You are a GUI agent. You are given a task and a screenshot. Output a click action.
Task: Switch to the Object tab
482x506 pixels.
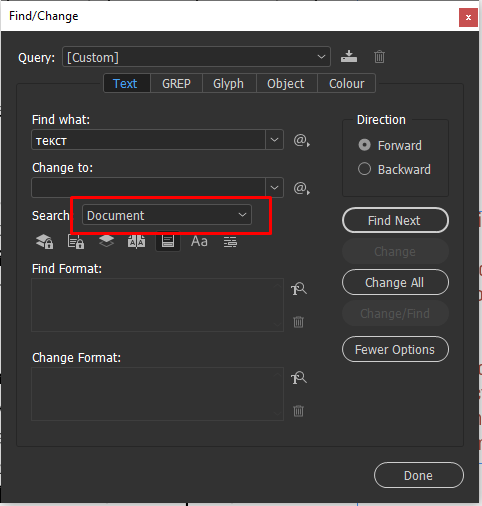point(286,83)
